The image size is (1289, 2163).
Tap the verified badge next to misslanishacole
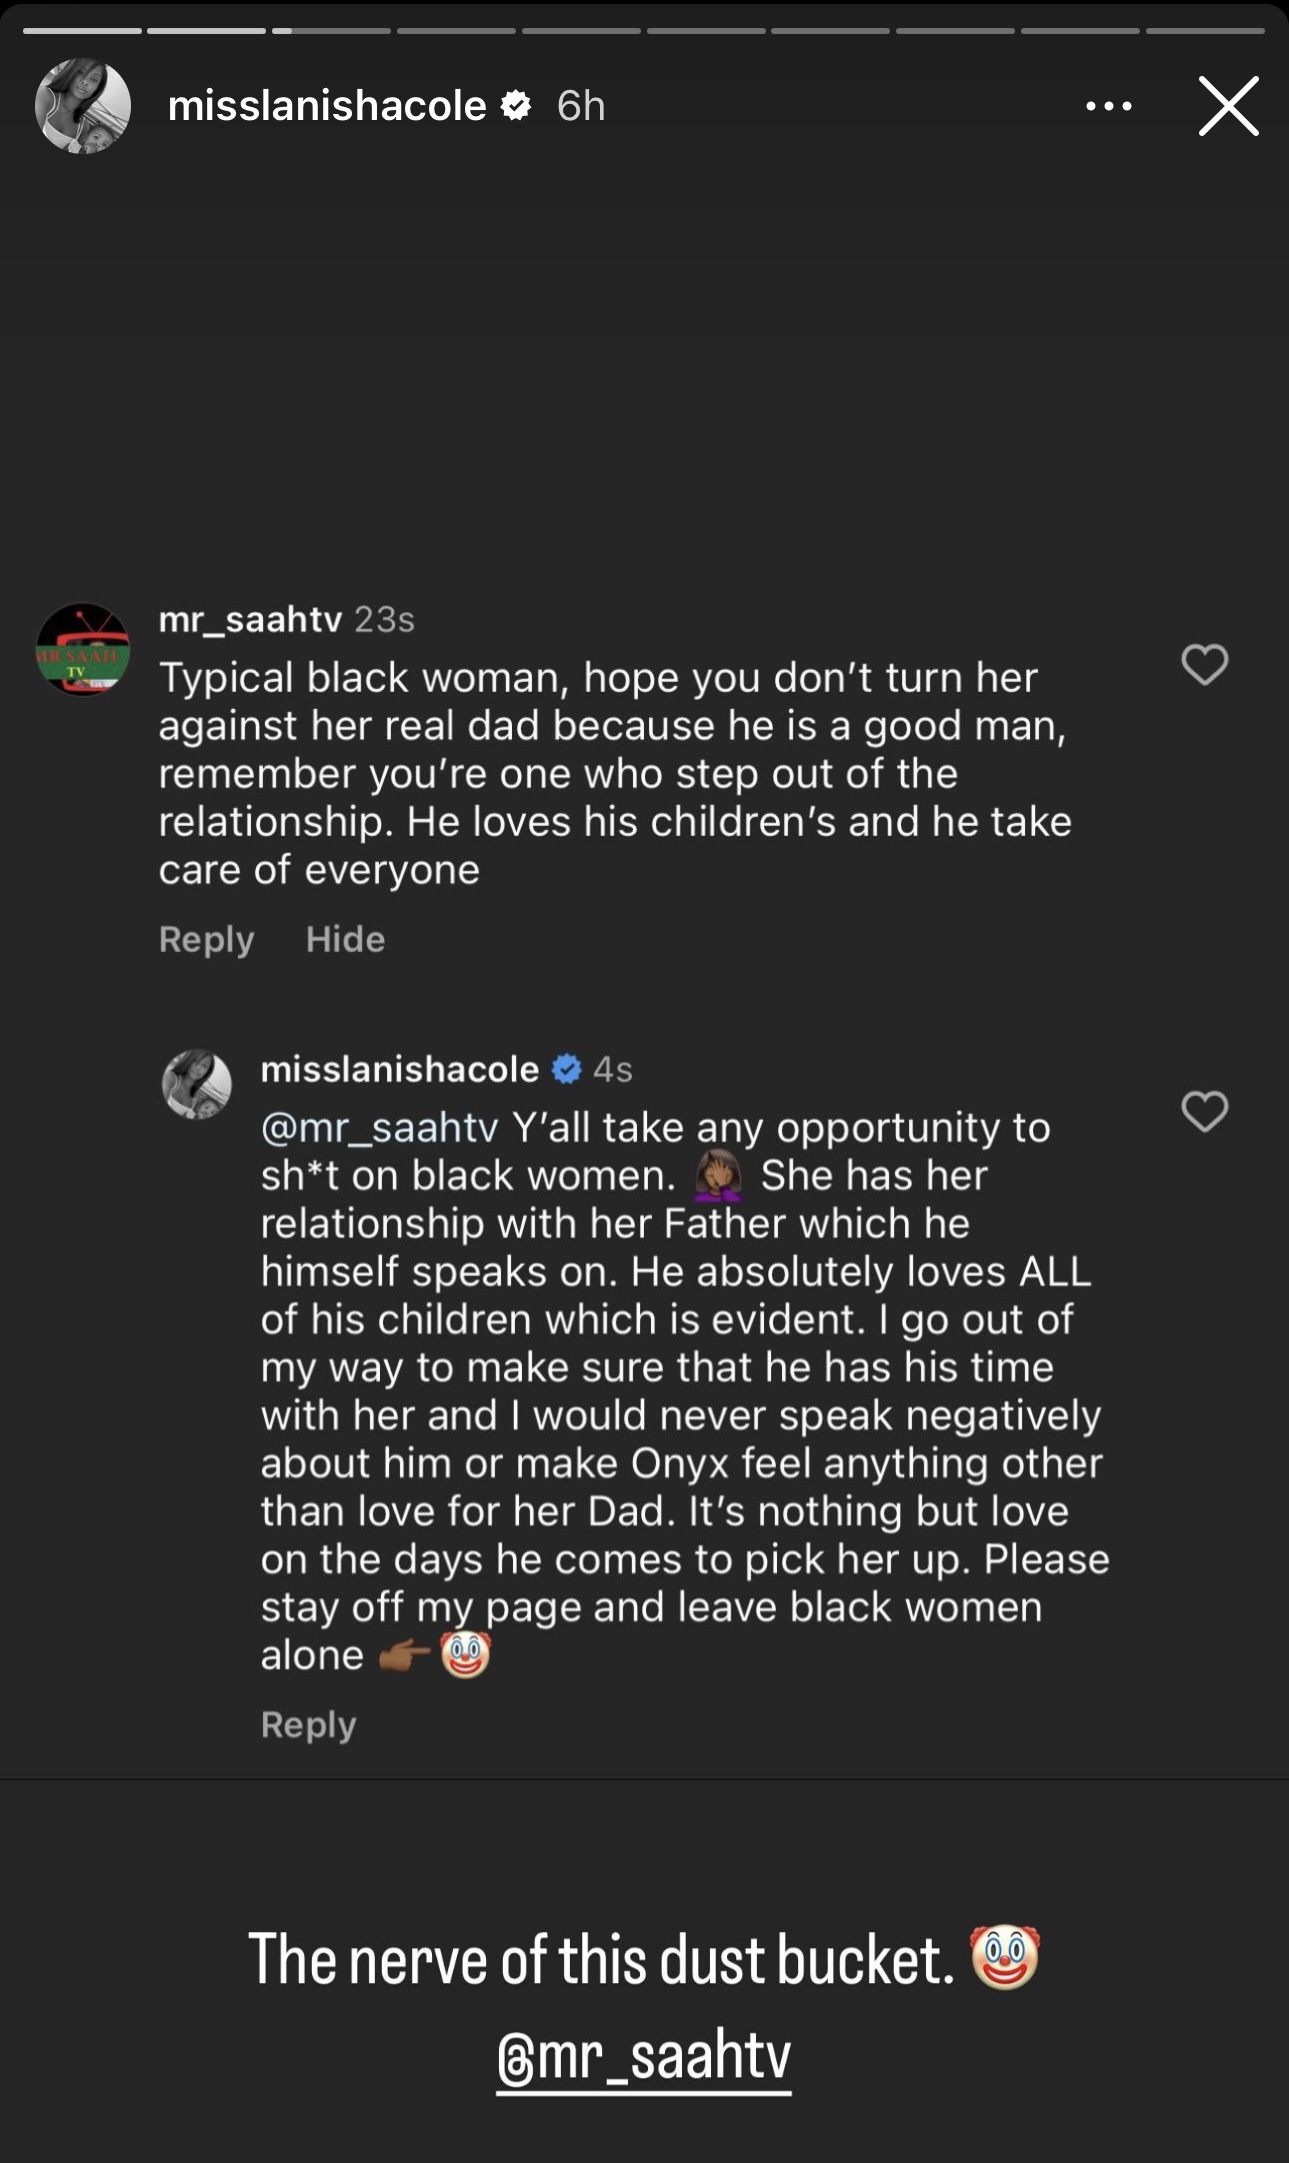pyautogui.click(x=517, y=105)
